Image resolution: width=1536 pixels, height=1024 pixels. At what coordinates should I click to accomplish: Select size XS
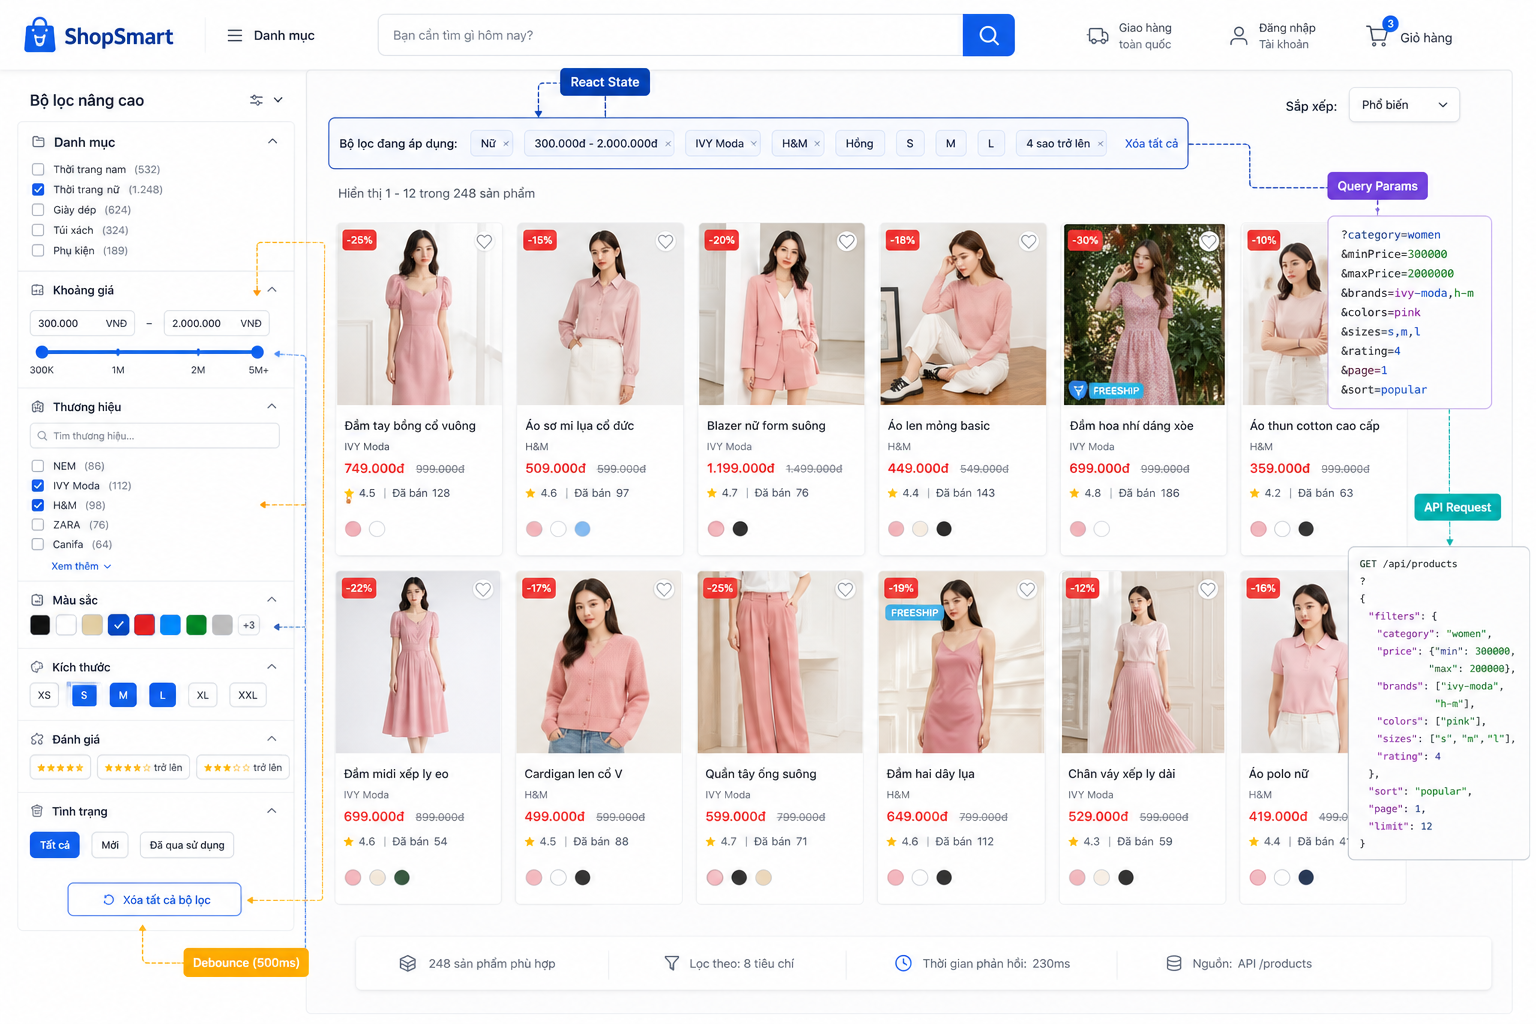pos(44,695)
